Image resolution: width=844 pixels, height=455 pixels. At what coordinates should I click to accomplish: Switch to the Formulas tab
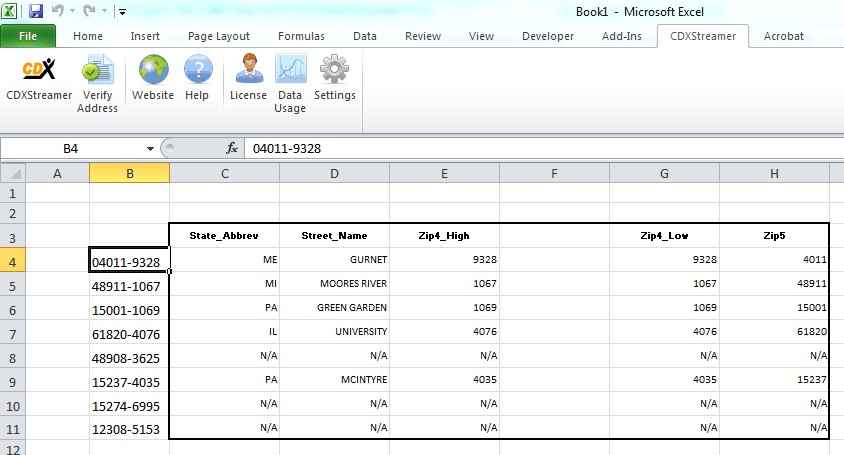click(301, 36)
